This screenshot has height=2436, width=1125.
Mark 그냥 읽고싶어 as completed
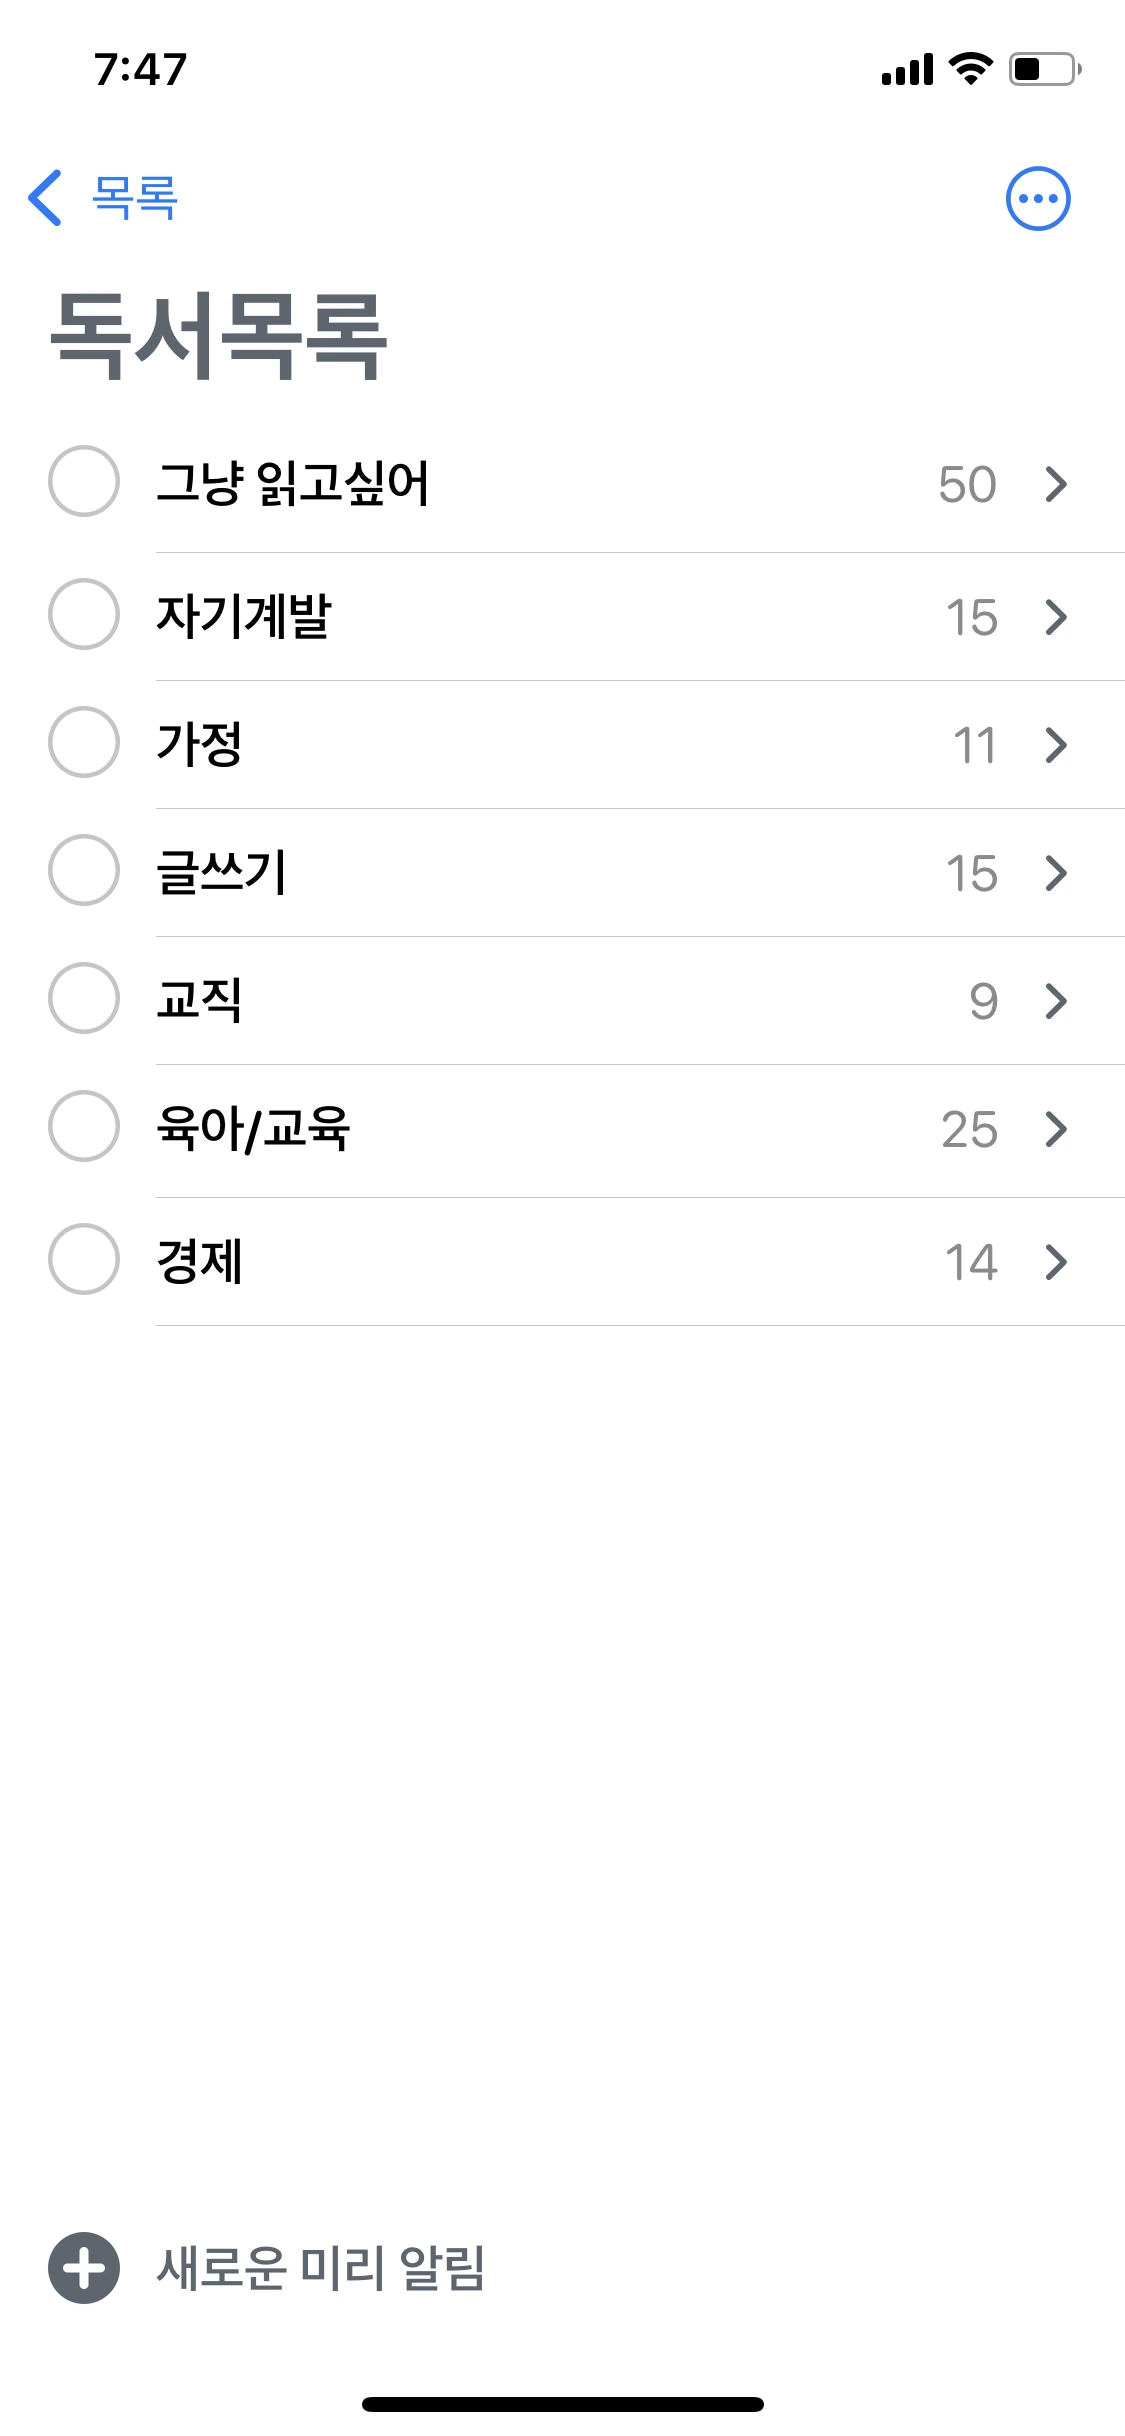click(x=84, y=481)
